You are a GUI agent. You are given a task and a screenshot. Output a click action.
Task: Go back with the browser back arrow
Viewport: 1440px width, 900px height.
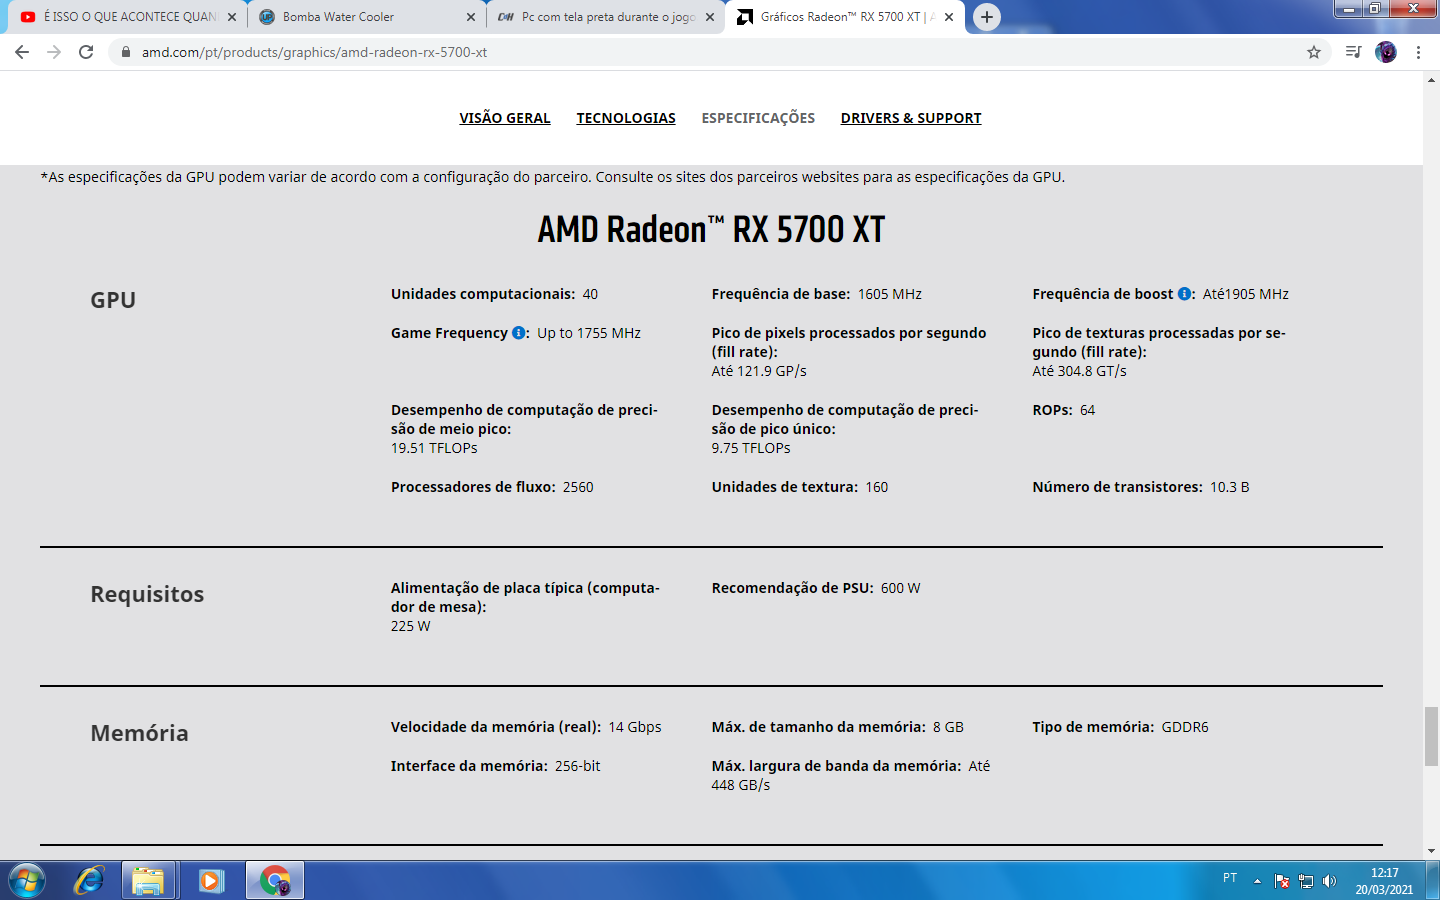tap(22, 52)
